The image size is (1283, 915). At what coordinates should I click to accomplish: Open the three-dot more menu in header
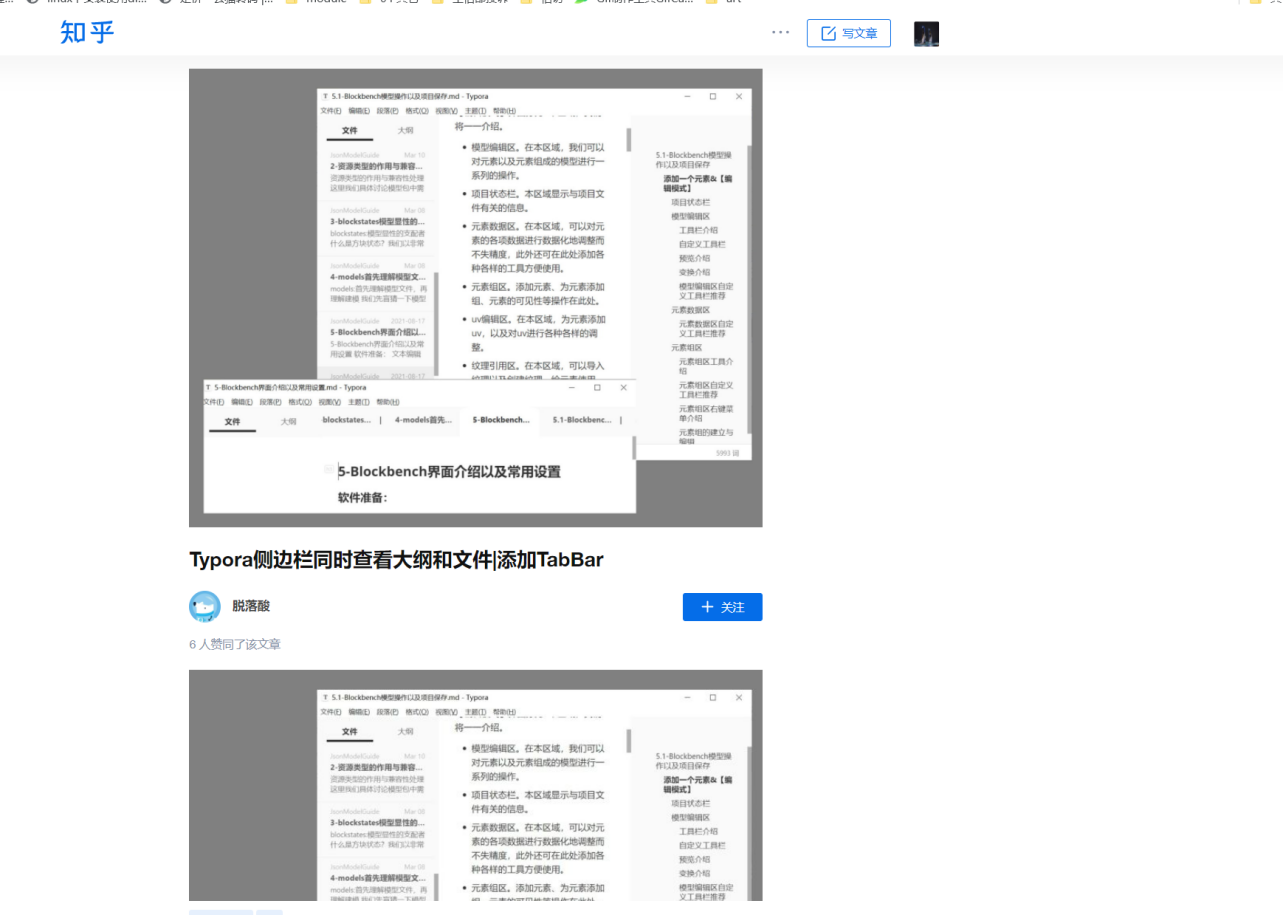tap(781, 33)
